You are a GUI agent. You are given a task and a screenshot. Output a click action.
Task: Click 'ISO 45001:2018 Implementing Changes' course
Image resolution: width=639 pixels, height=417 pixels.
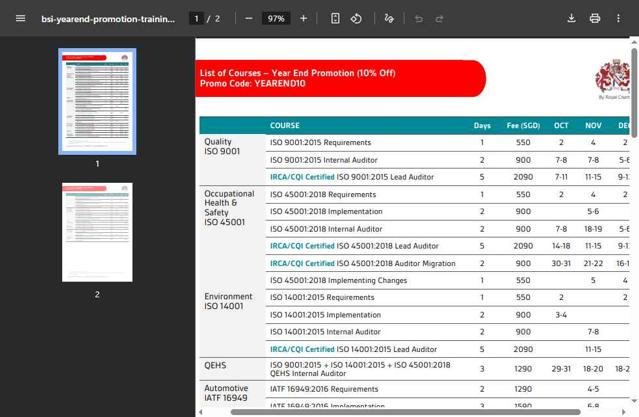click(x=338, y=280)
